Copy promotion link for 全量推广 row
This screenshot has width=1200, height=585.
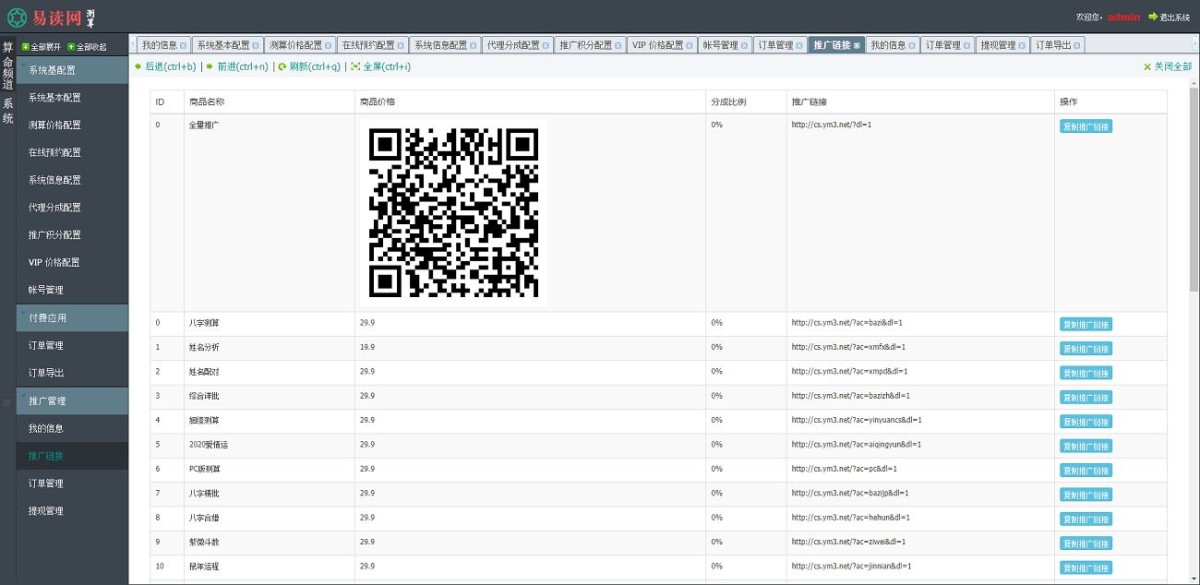click(x=1085, y=126)
